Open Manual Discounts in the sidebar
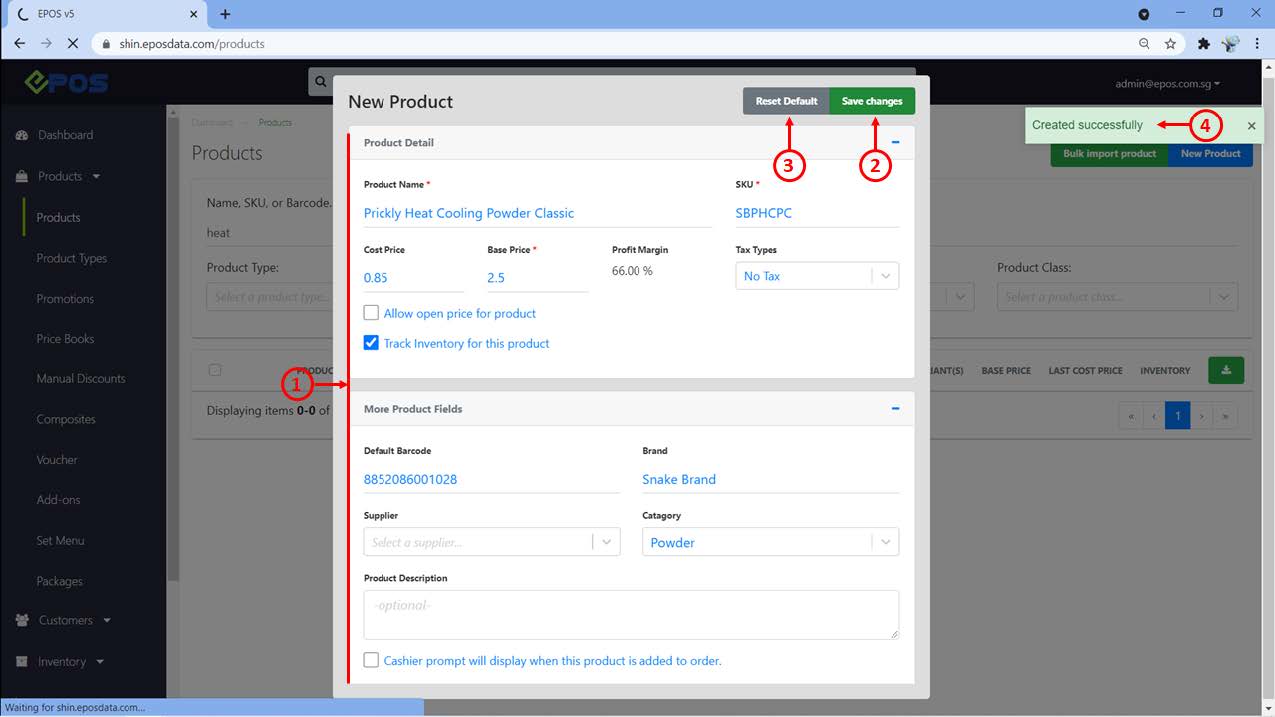 tap(81, 379)
